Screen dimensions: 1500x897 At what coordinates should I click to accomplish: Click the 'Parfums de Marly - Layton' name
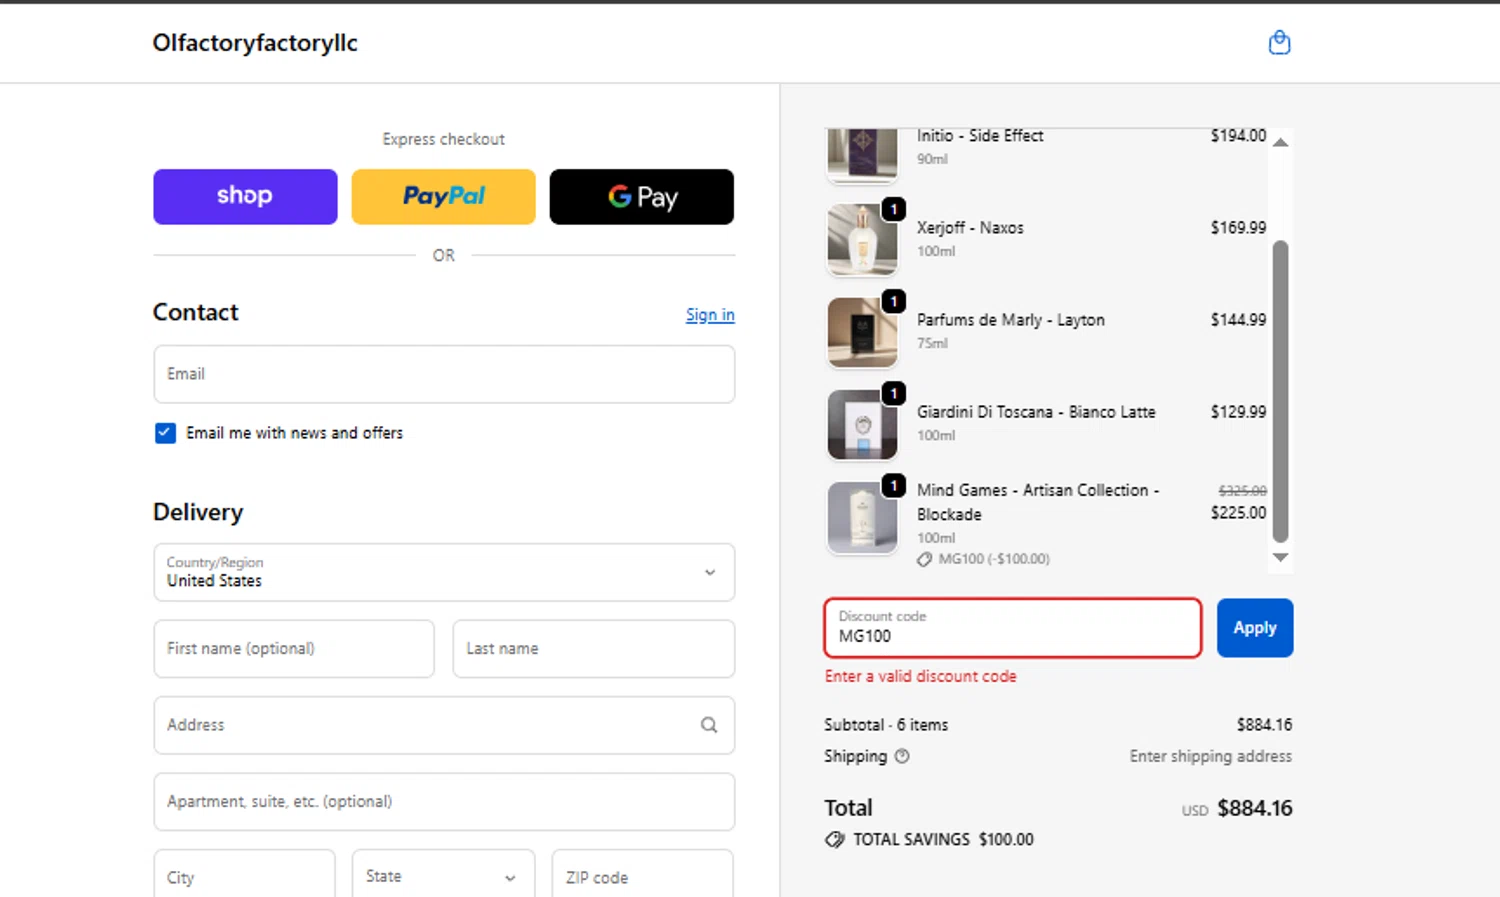coord(1011,320)
